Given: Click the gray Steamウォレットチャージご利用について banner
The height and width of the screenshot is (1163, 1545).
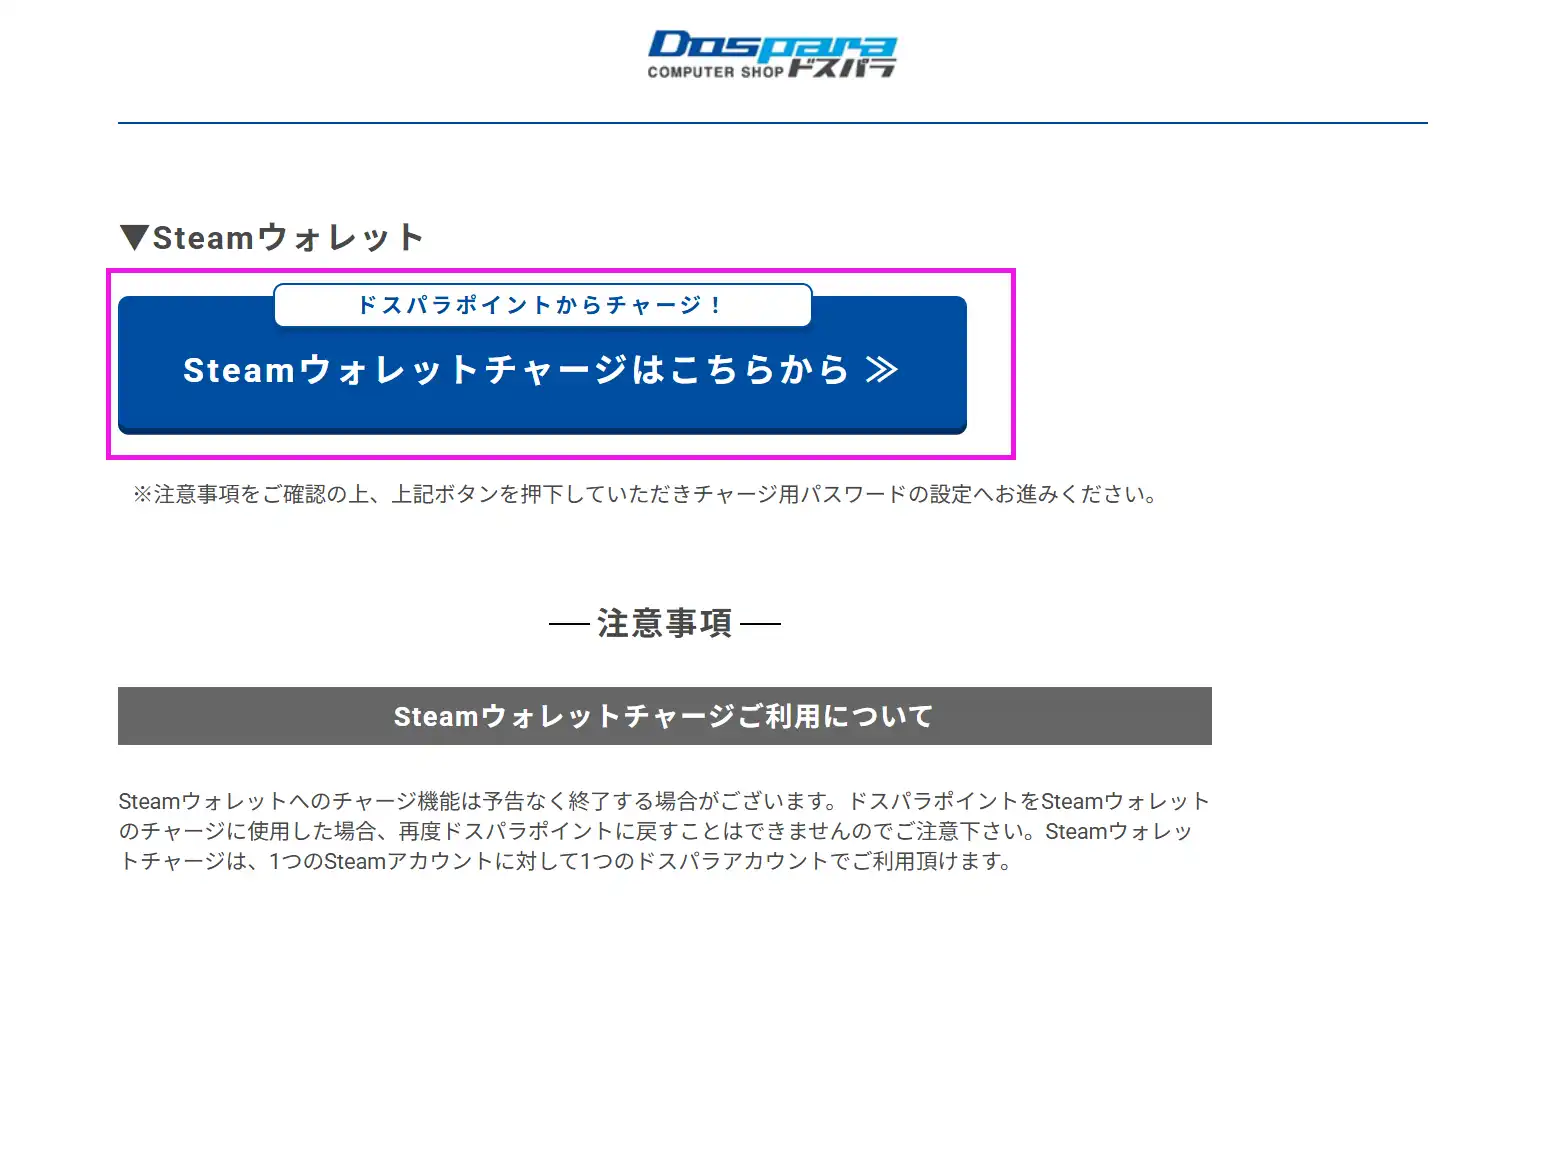Looking at the screenshot, I should pyautogui.click(x=664, y=716).
